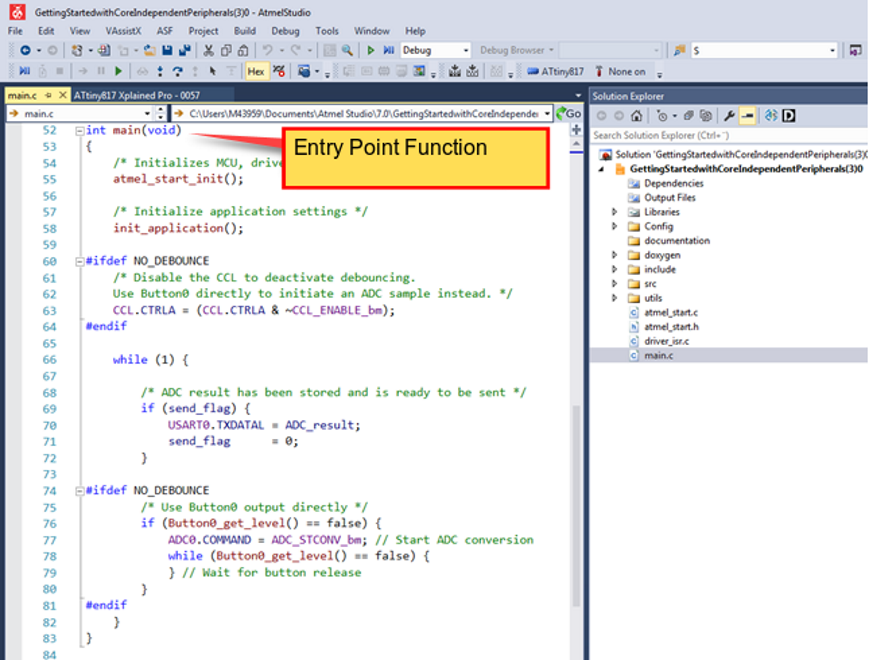869x660 pixels.
Task: Click the Collapse All icon in Solution Explorer
Action: 688,116
